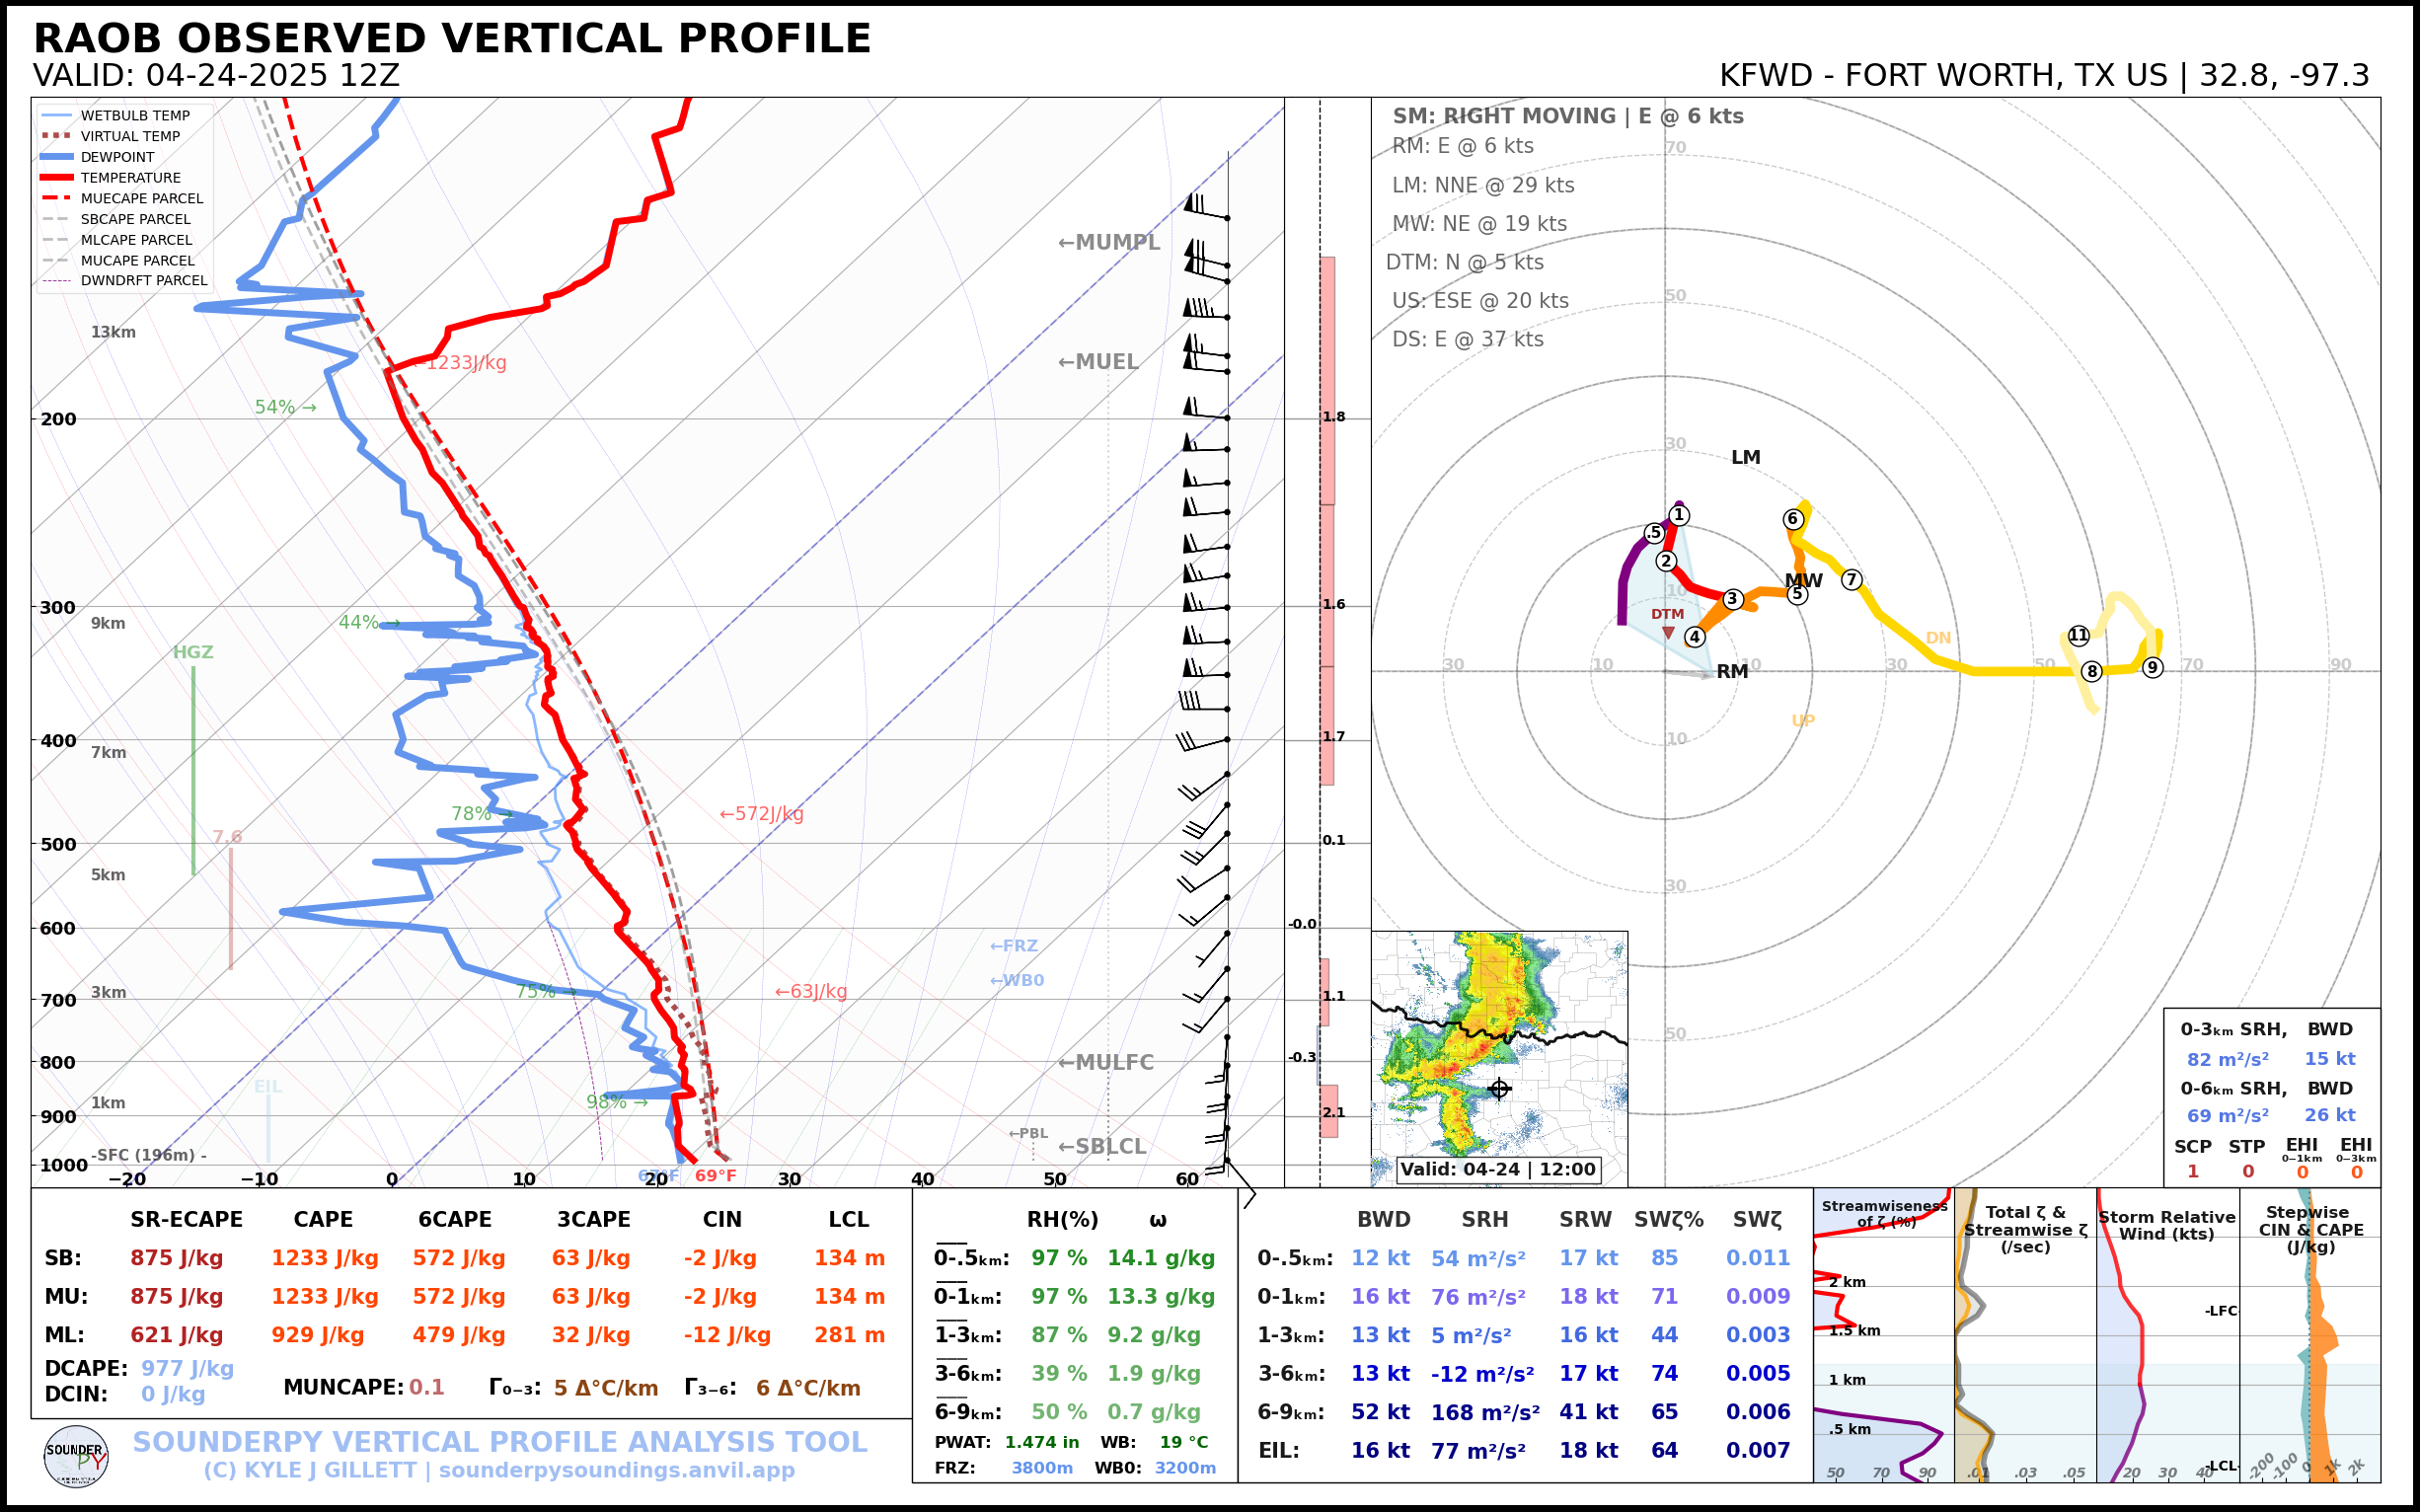The image size is (2420, 1512).
Task: Click the HGZ hail growth zone label
Action: [x=193, y=652]
